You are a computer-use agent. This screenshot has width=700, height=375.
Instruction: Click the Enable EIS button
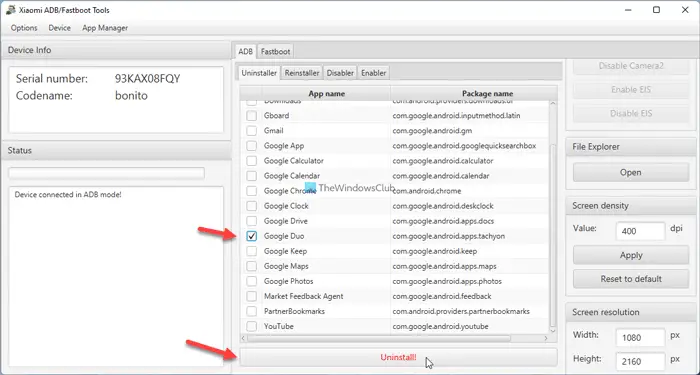[x=631, y=90]
